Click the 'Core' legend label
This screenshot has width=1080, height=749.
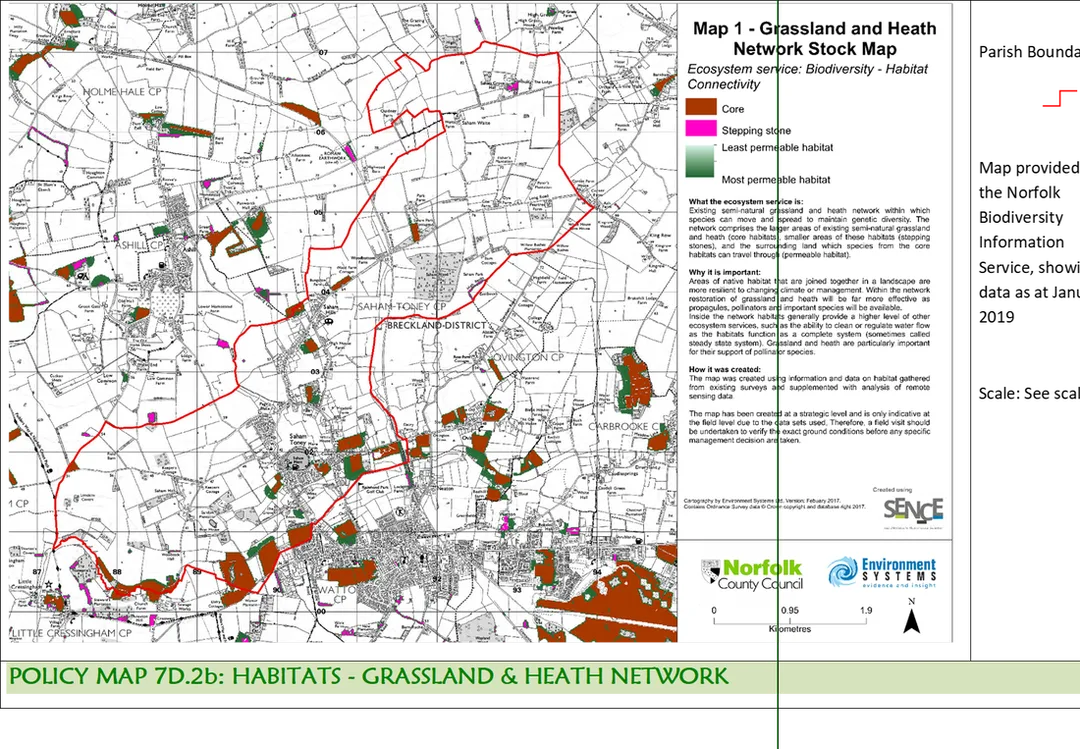click(733, 109)
